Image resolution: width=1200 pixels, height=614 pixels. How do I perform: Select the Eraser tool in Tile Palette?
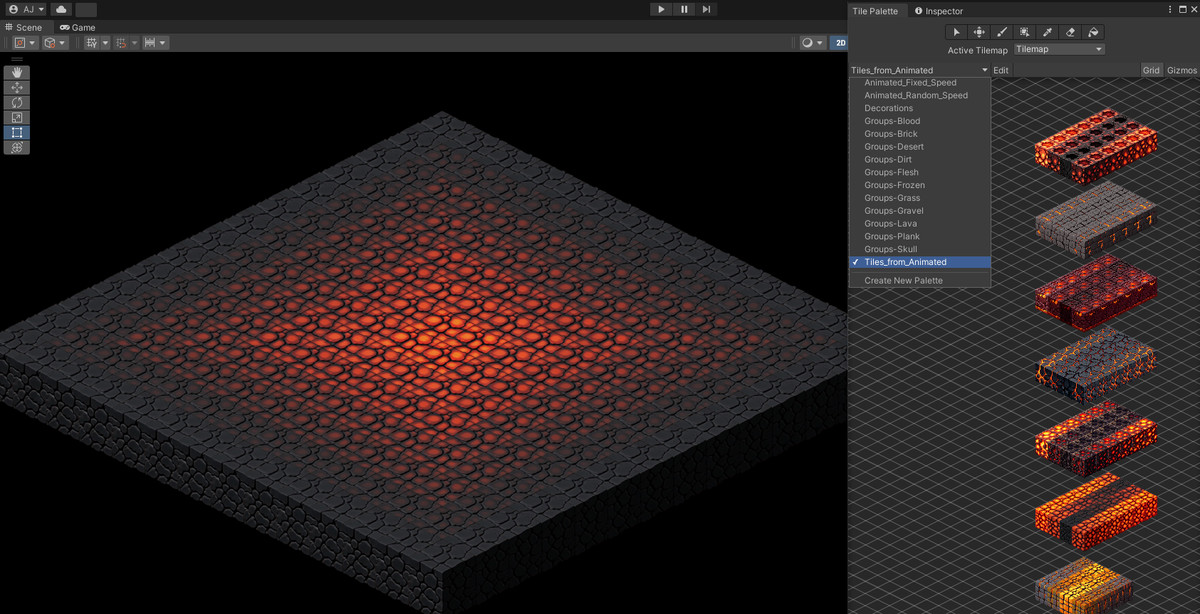(x=1071, y=31)
